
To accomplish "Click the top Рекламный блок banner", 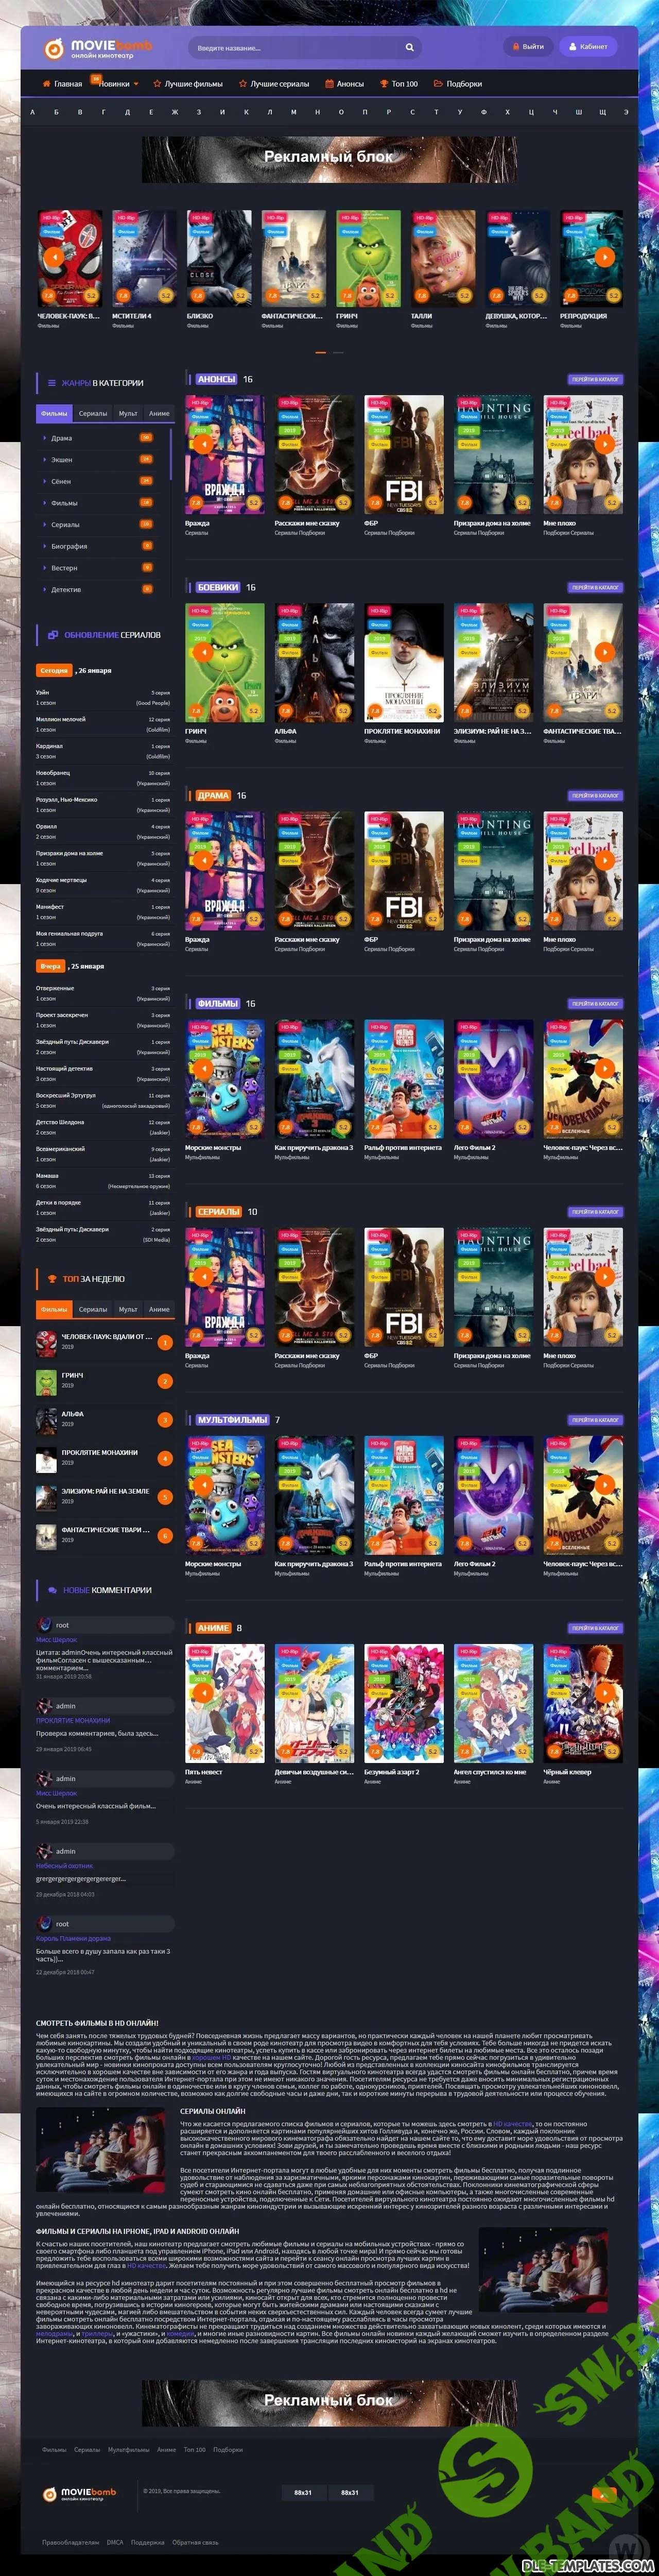I will pos(329,158).
